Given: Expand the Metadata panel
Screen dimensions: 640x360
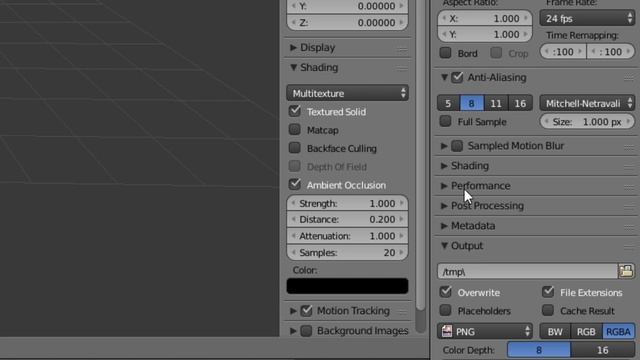Looking at the screenshot, I should [444, 226].
